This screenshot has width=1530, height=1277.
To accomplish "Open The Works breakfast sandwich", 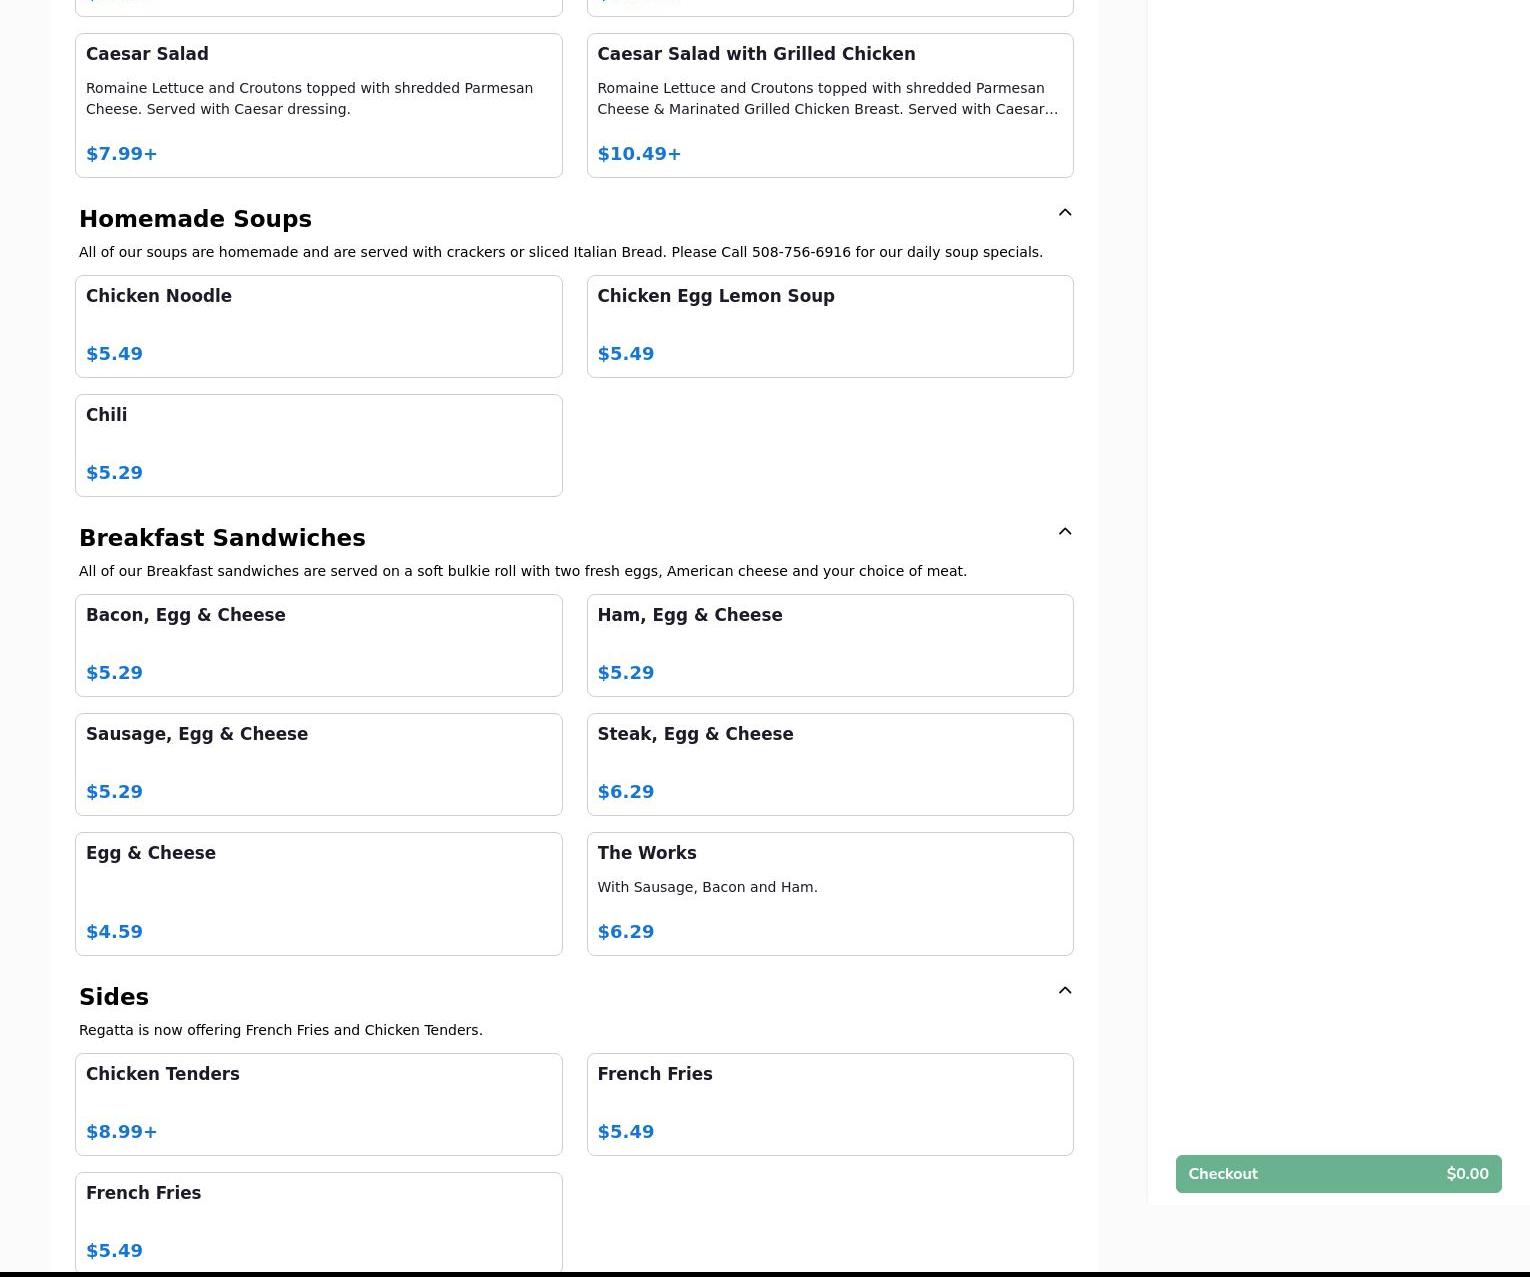I will pos(829,893).
